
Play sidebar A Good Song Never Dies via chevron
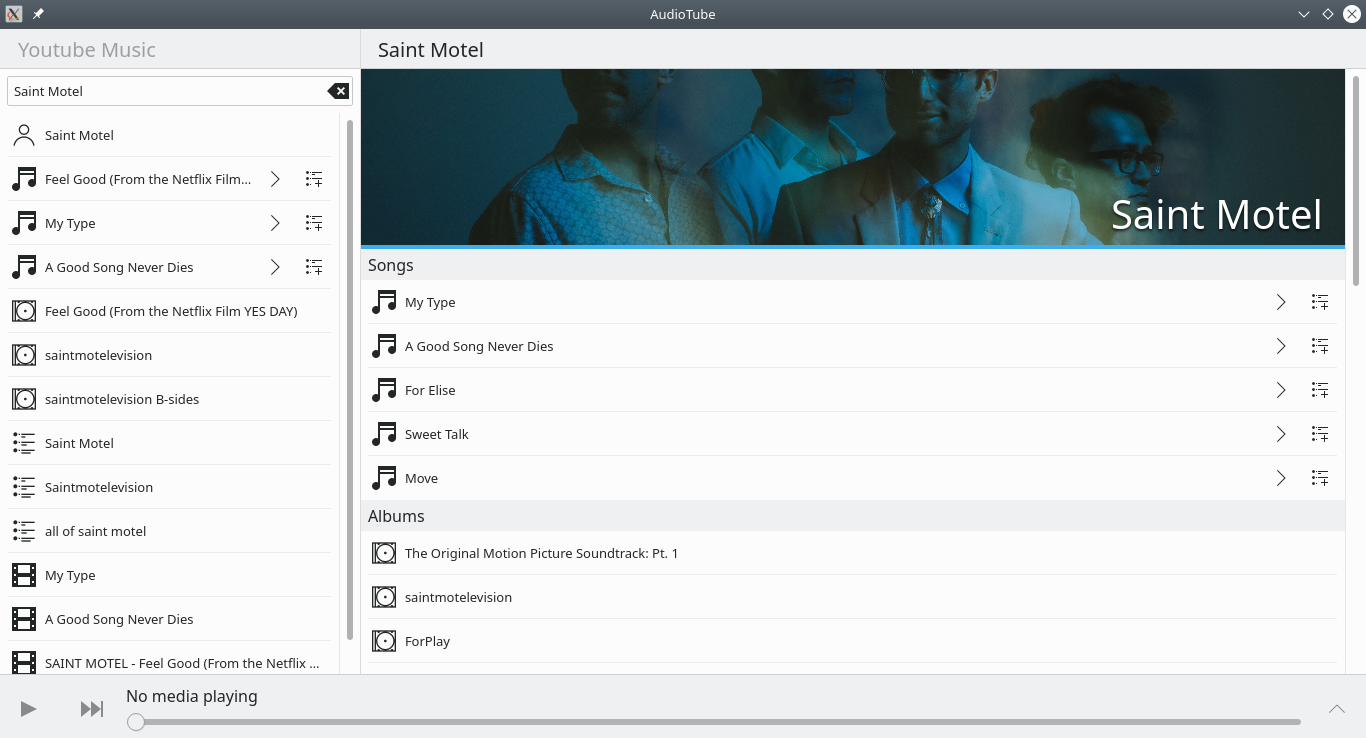275,267
